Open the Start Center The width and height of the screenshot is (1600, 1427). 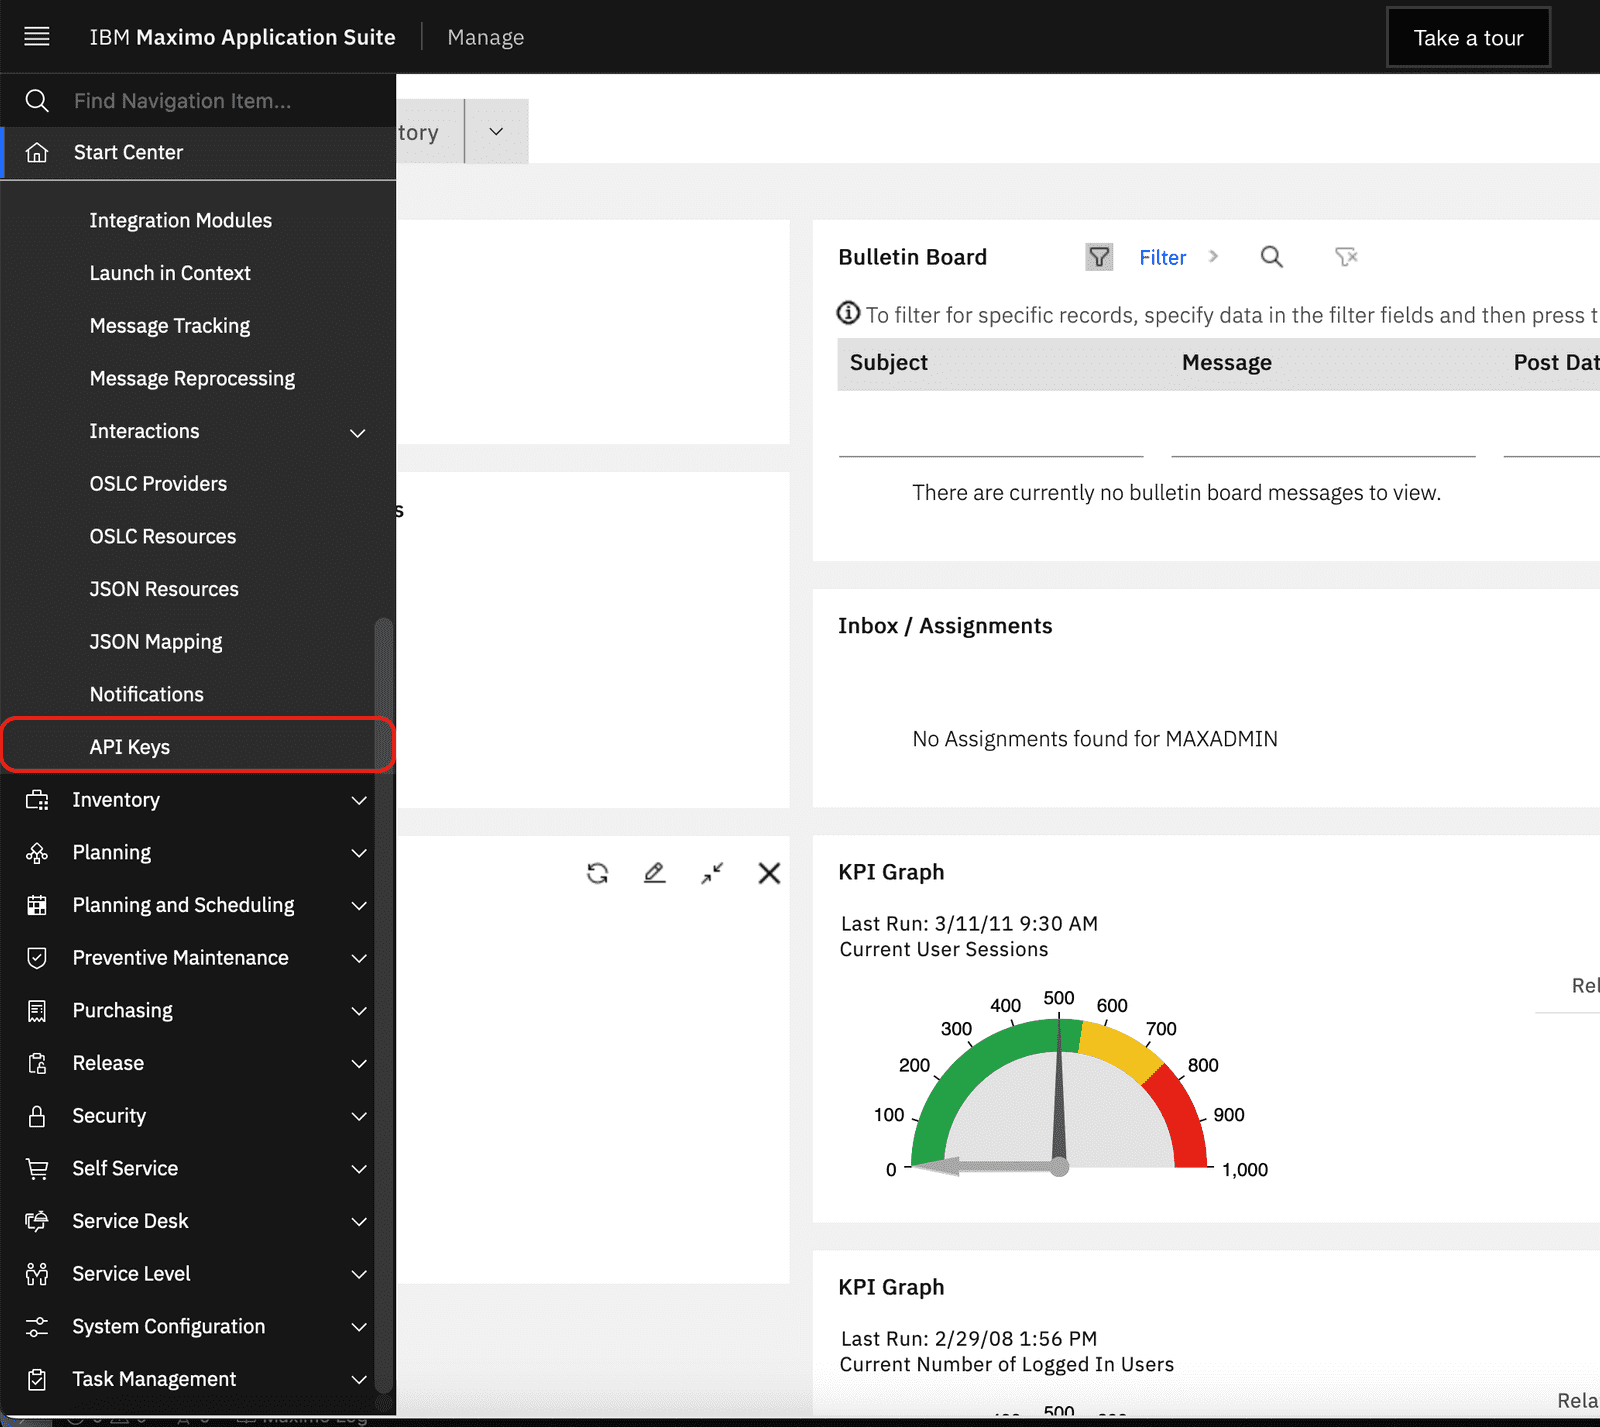click(127, 152)
